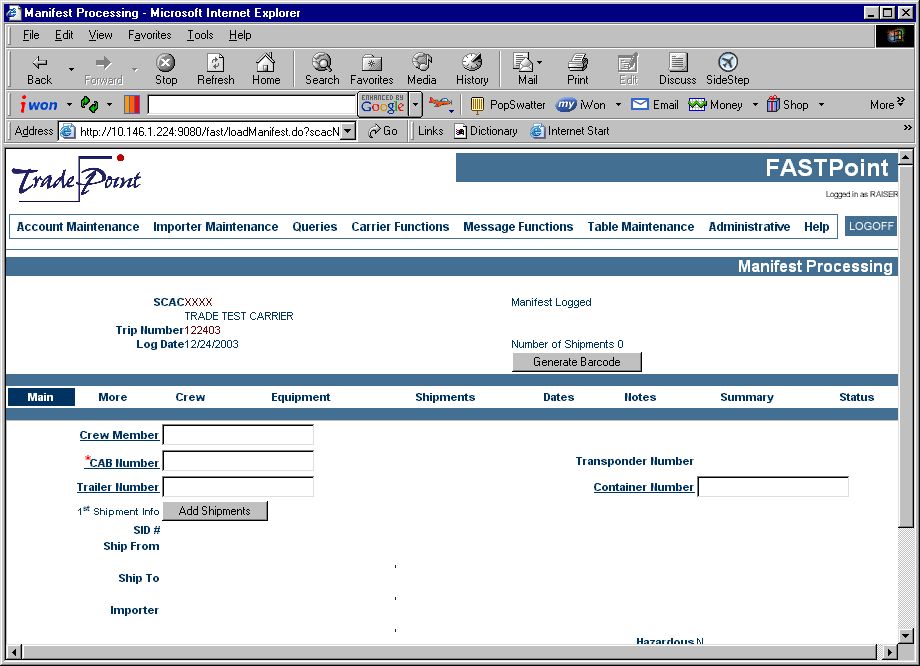Expand the Shop dropdown arrow
920x666 pixels.
pyautogui.click(x=821, y=105)
